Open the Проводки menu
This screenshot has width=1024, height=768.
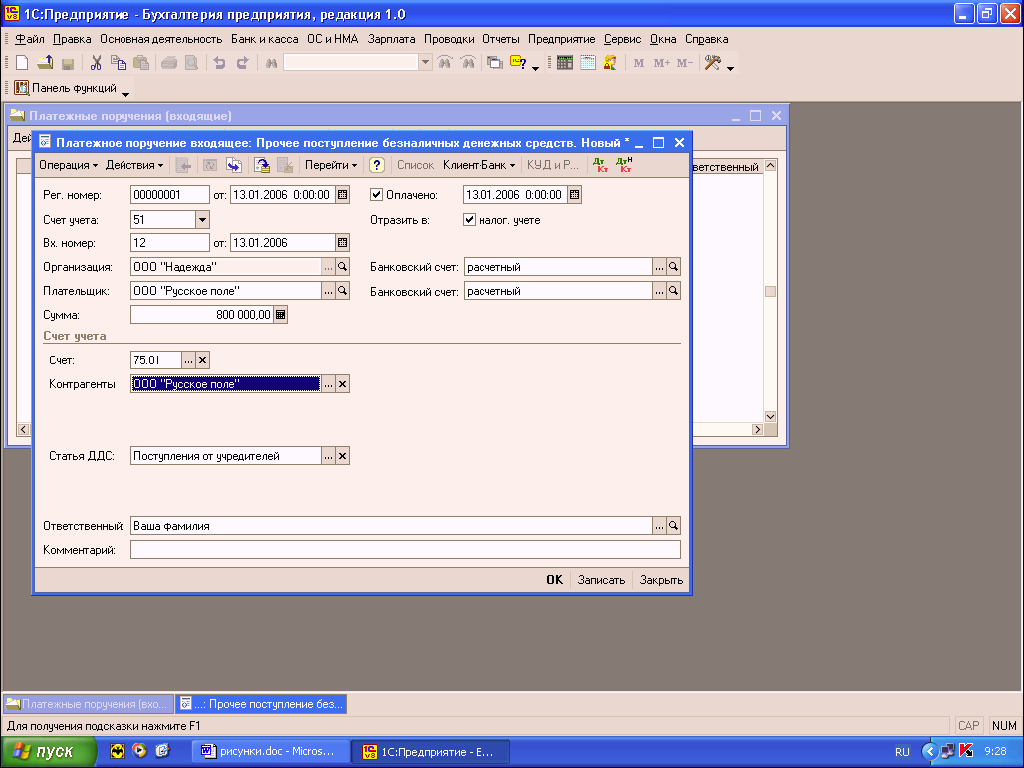pos(450,39)
